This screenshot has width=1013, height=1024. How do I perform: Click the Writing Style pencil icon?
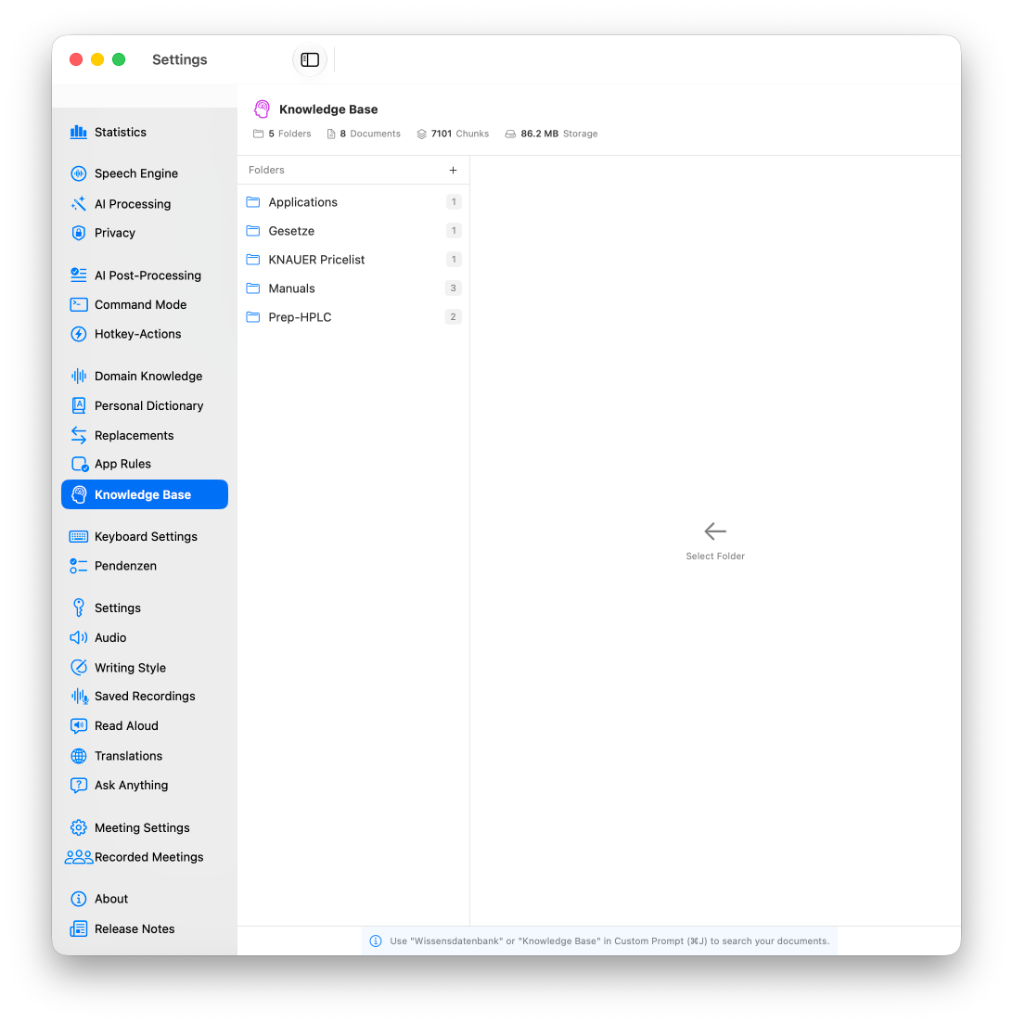coord(78,667)
